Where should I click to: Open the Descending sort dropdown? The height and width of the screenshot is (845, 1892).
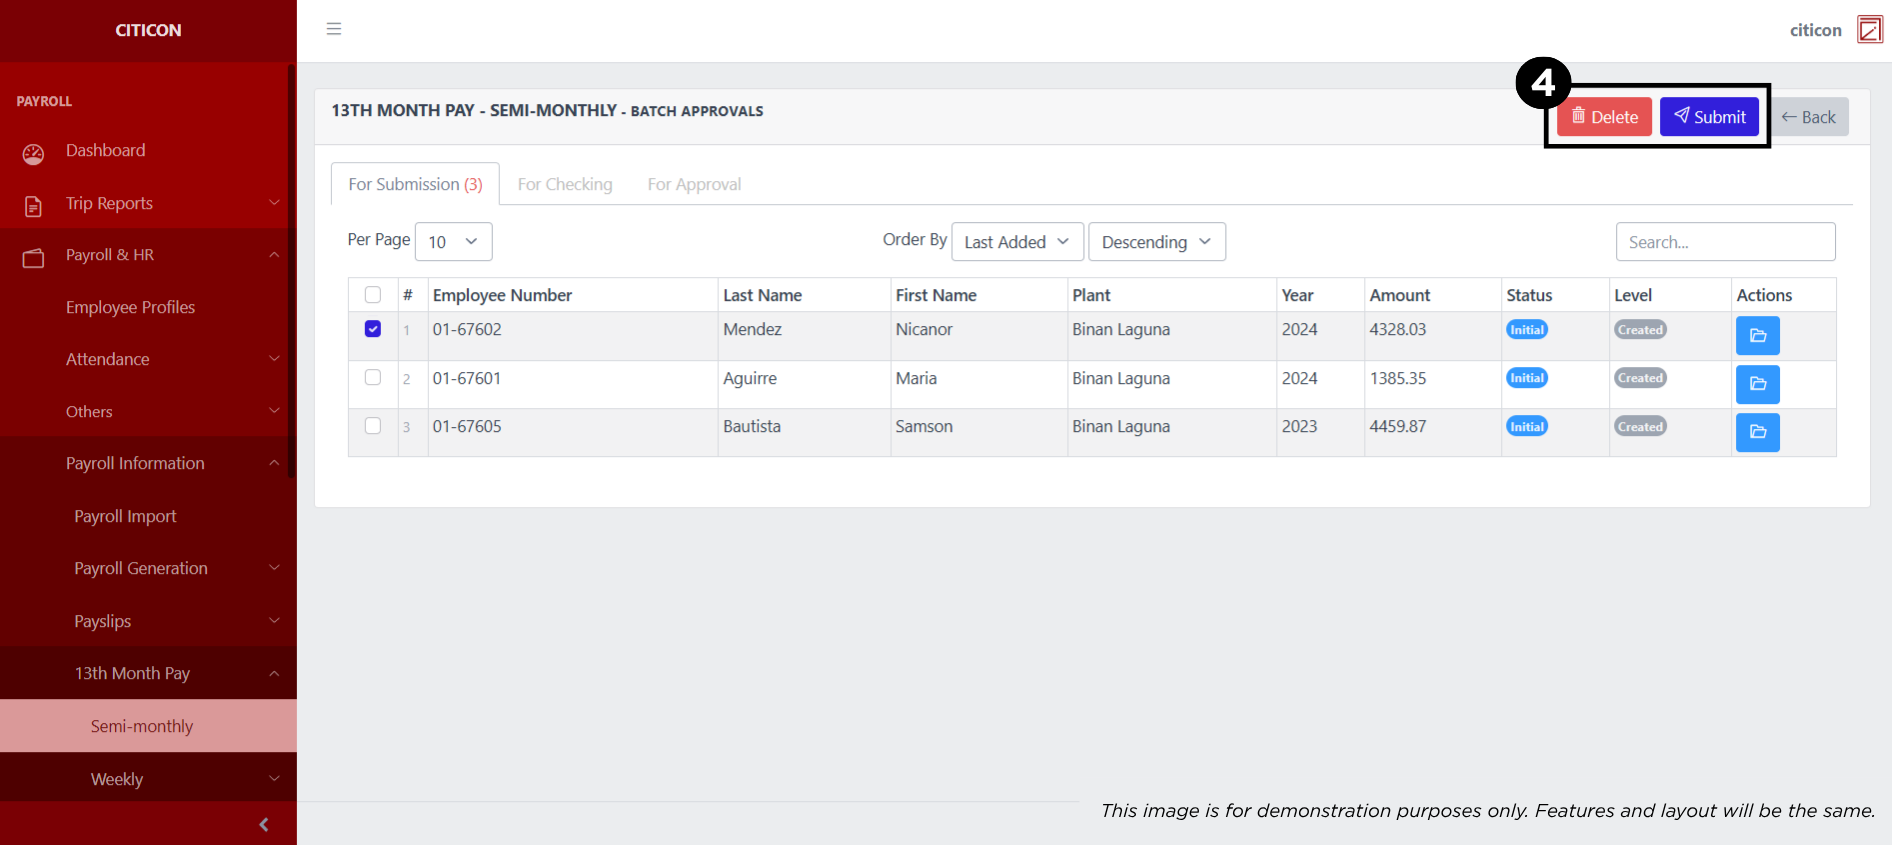click(x=1156, y=242)
